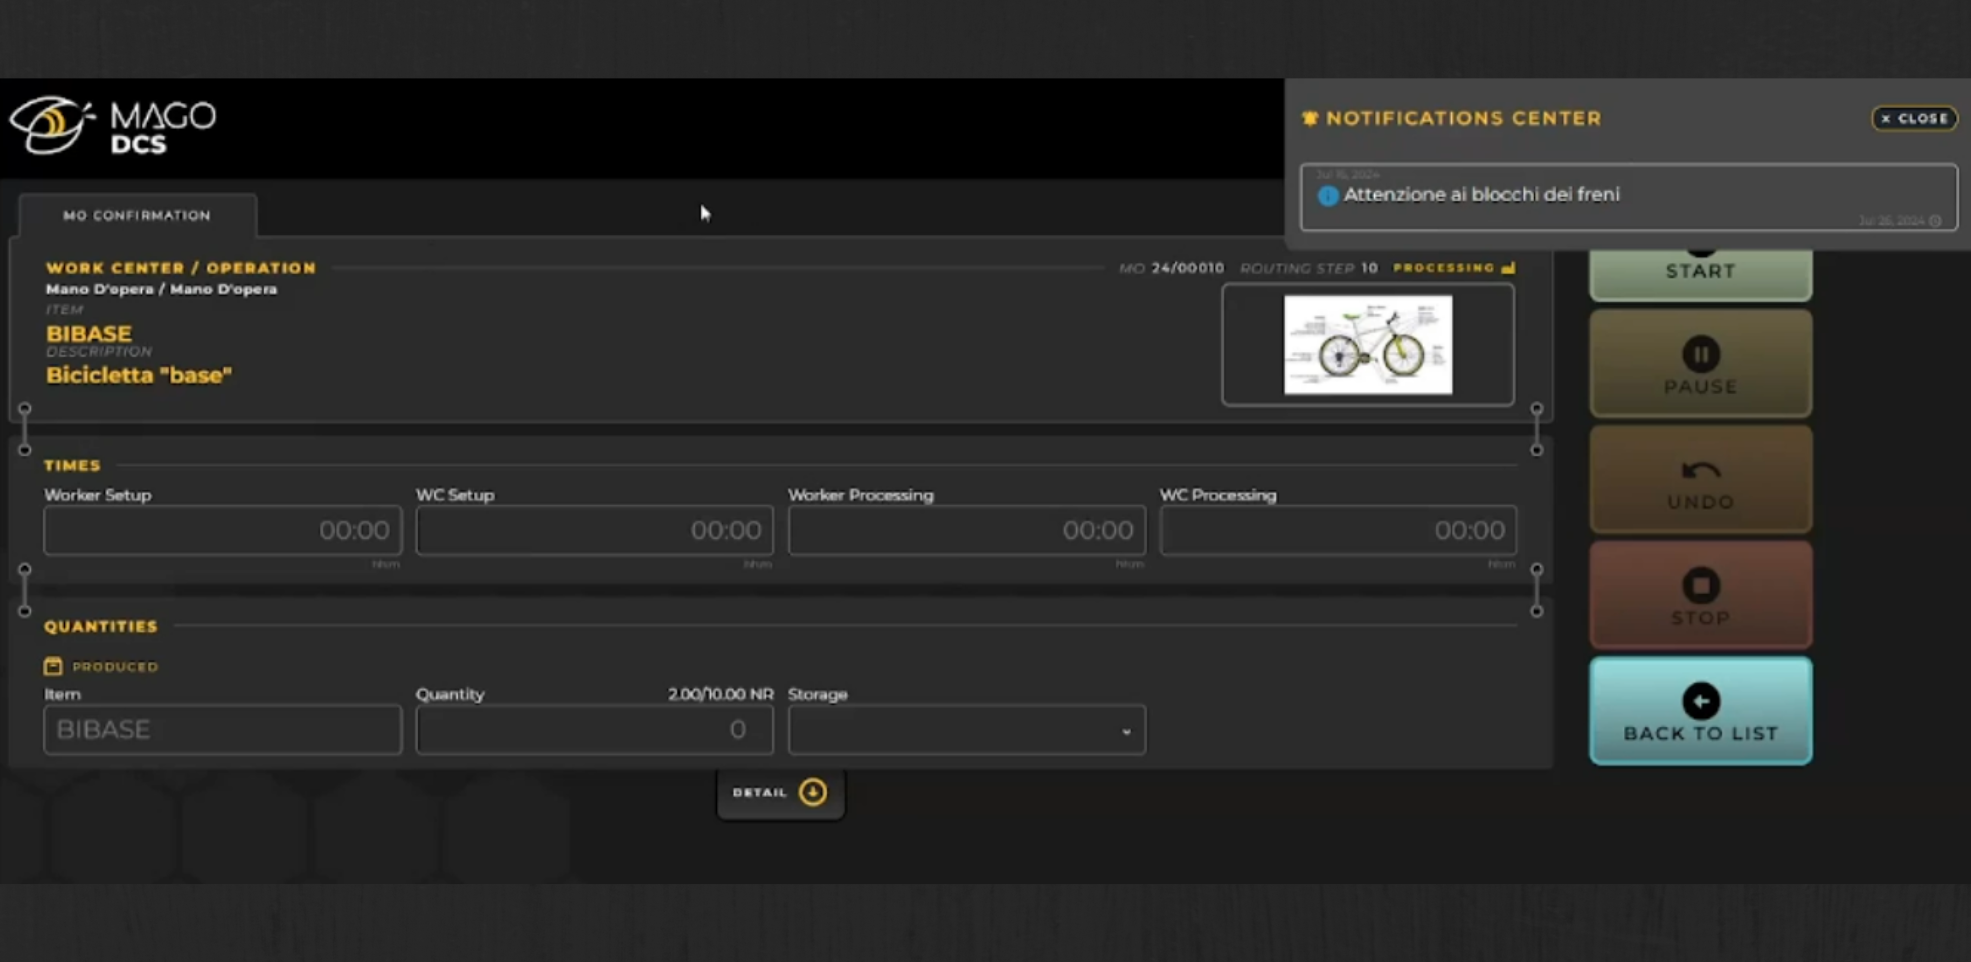Click the Notifications Center bell icon

click(1310, 118)
